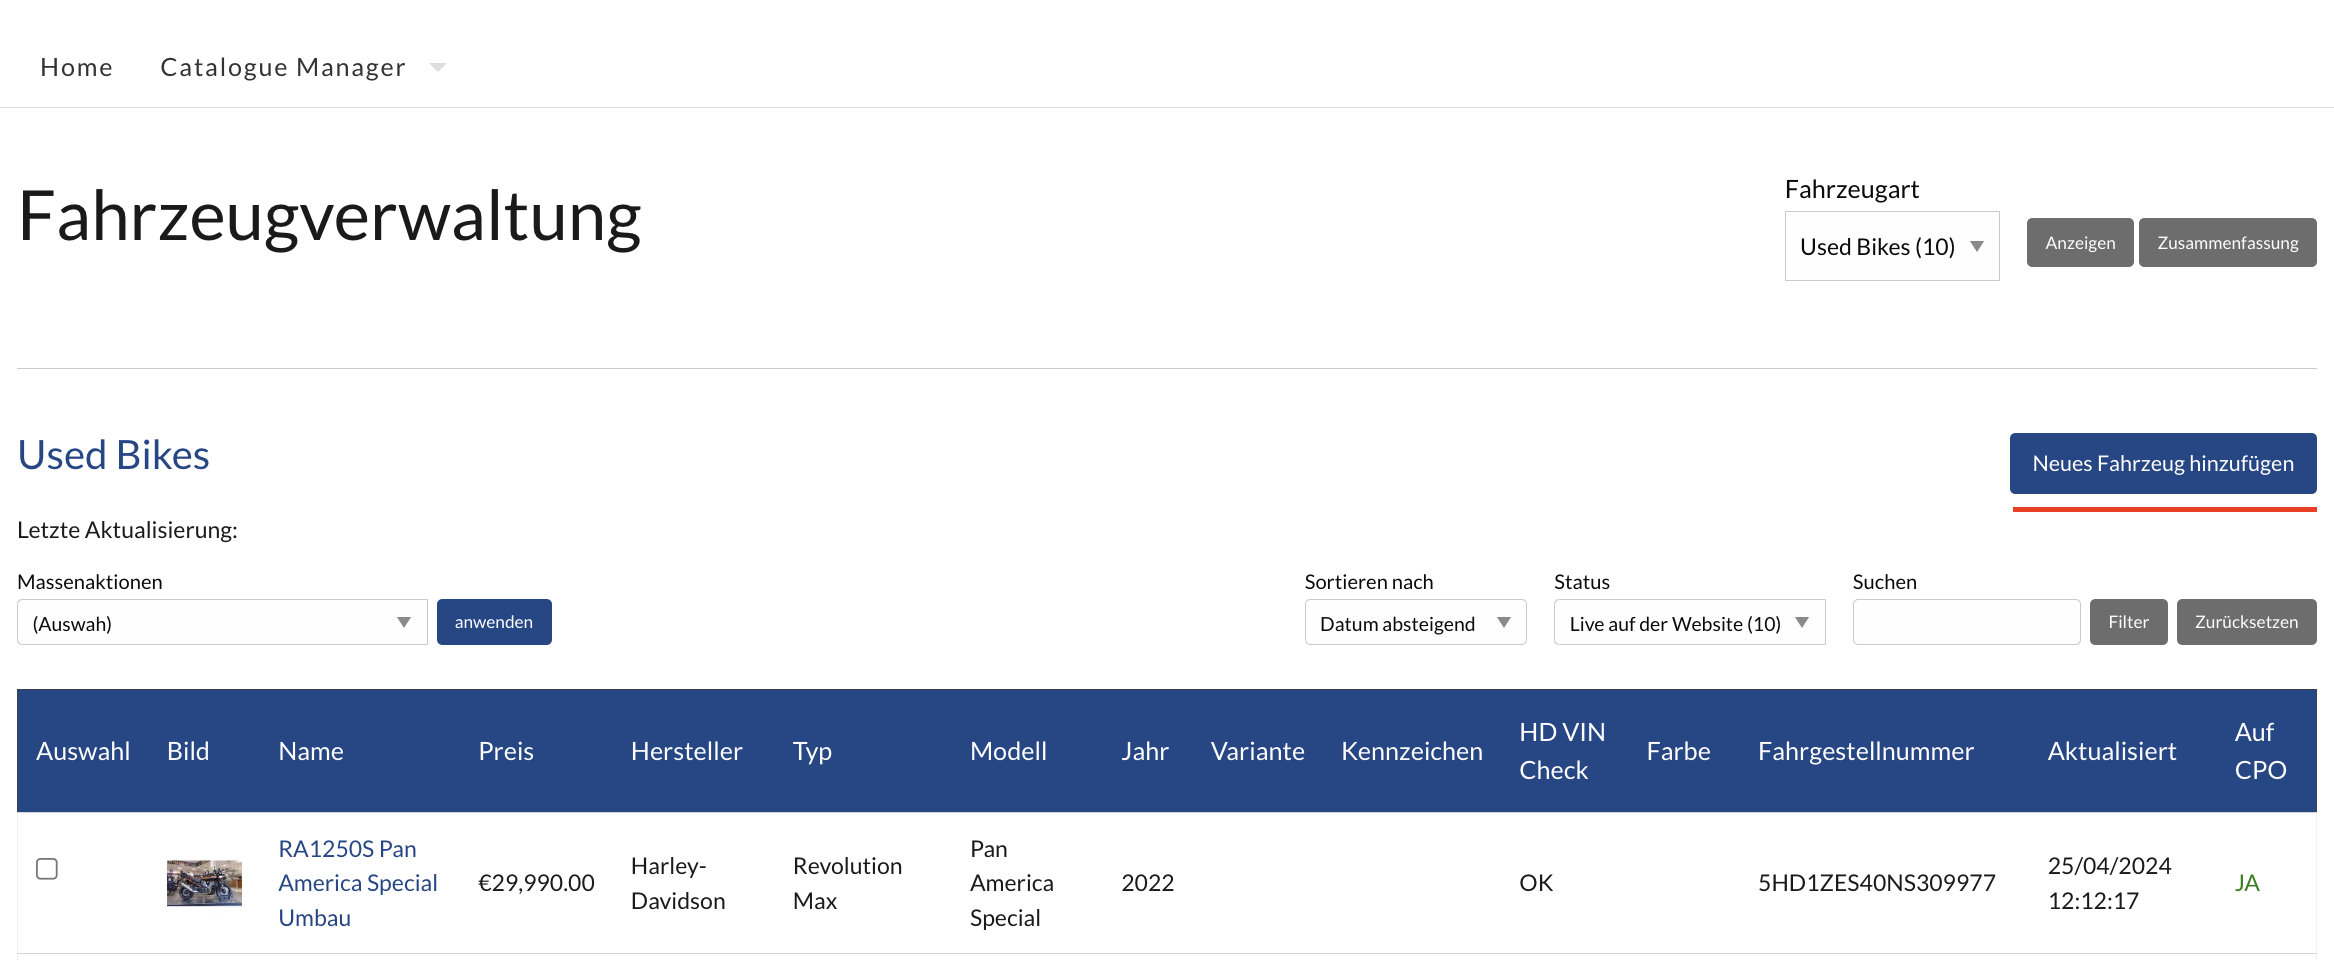Click Neues Fahrzeug hinzufügen
This screenshot has width=2334, height=960.
2162,463
